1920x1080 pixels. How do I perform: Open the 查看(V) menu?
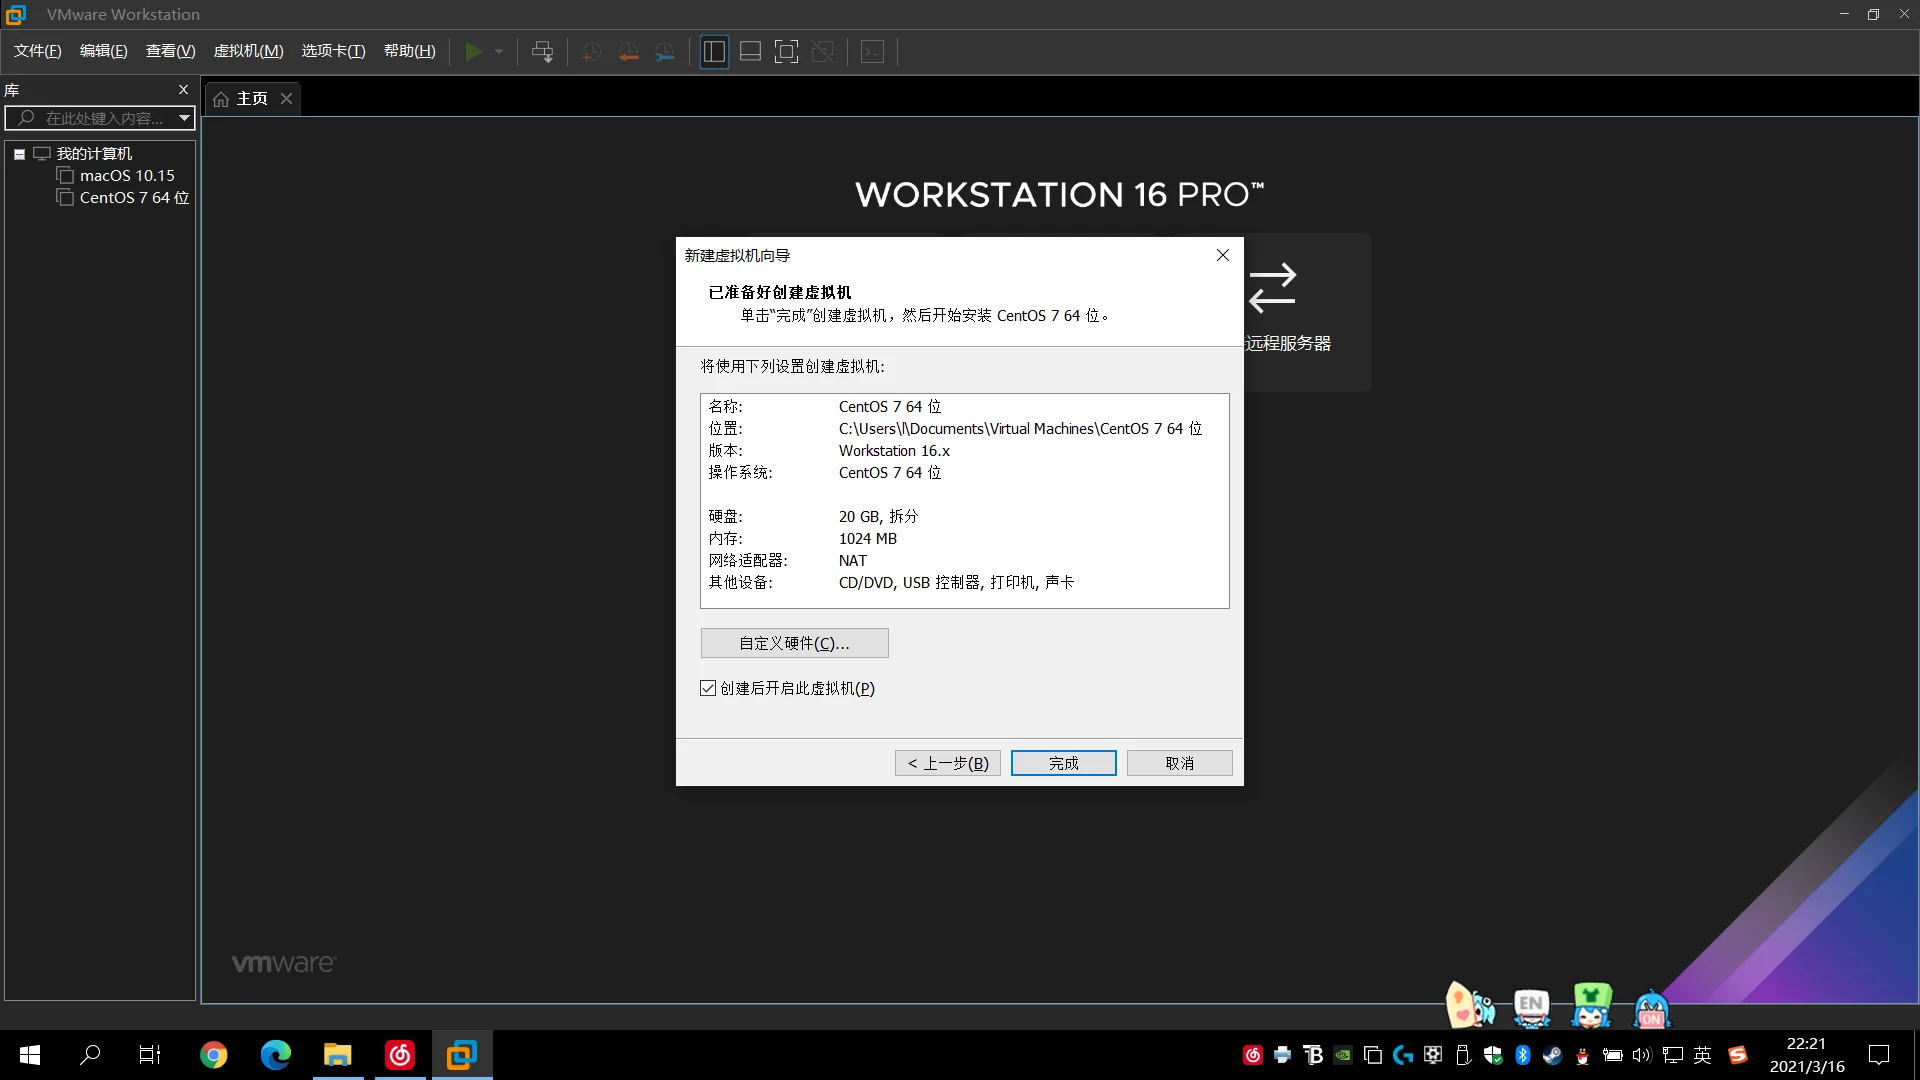click(171, 51)
